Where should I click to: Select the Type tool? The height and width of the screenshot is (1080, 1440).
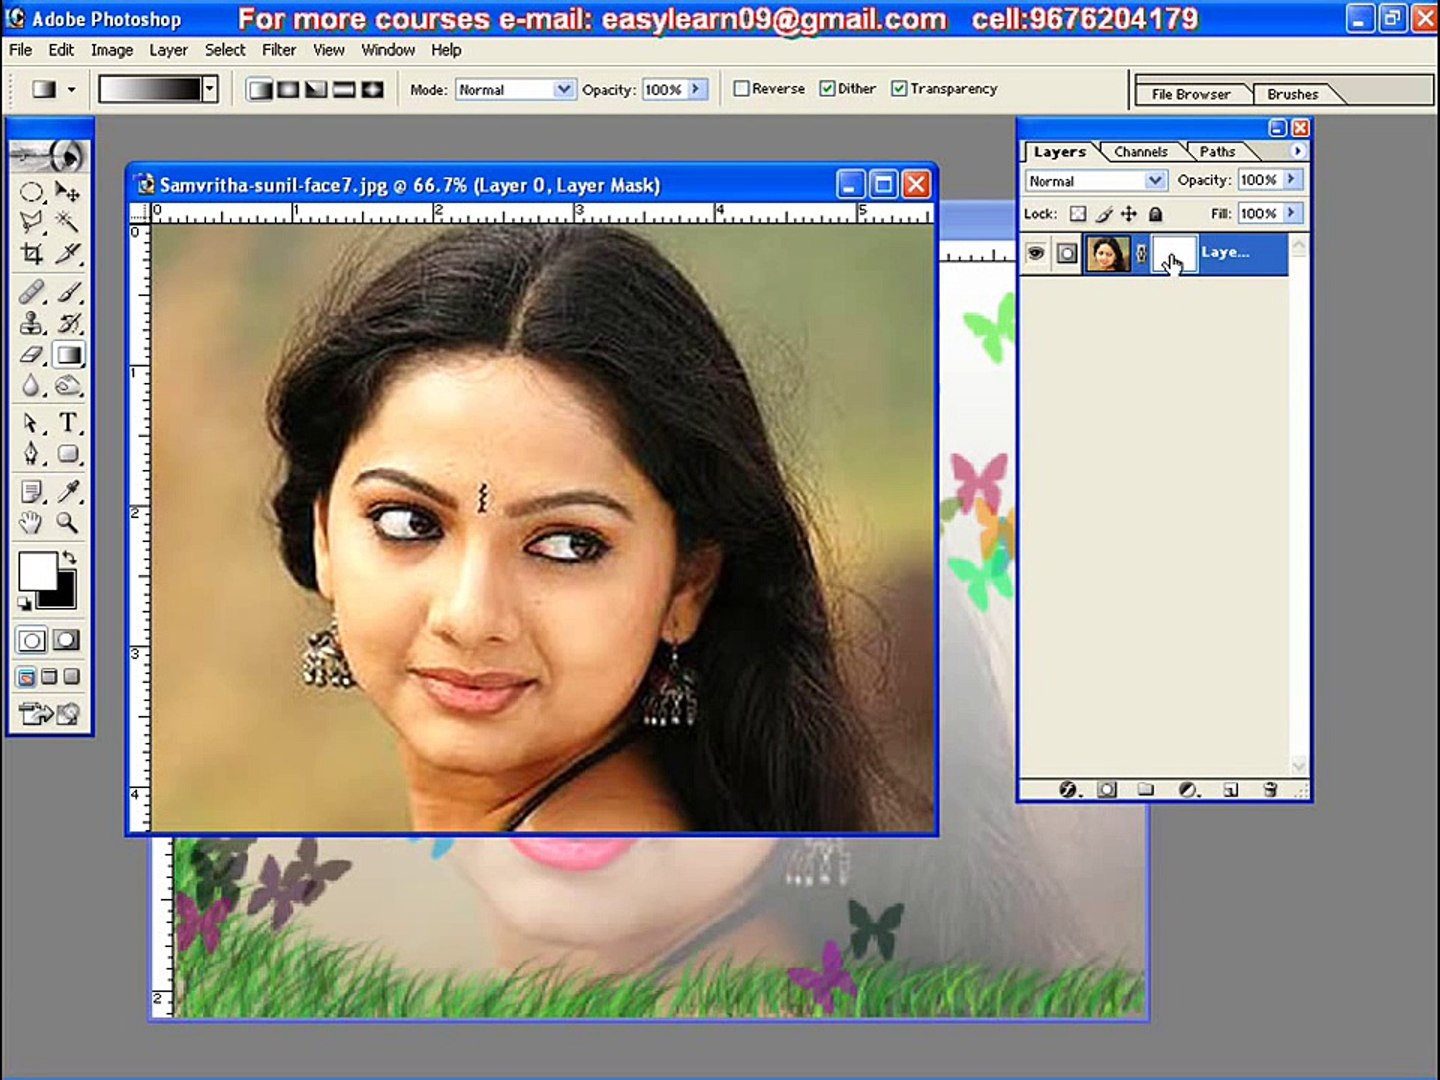tap(68, 423)
